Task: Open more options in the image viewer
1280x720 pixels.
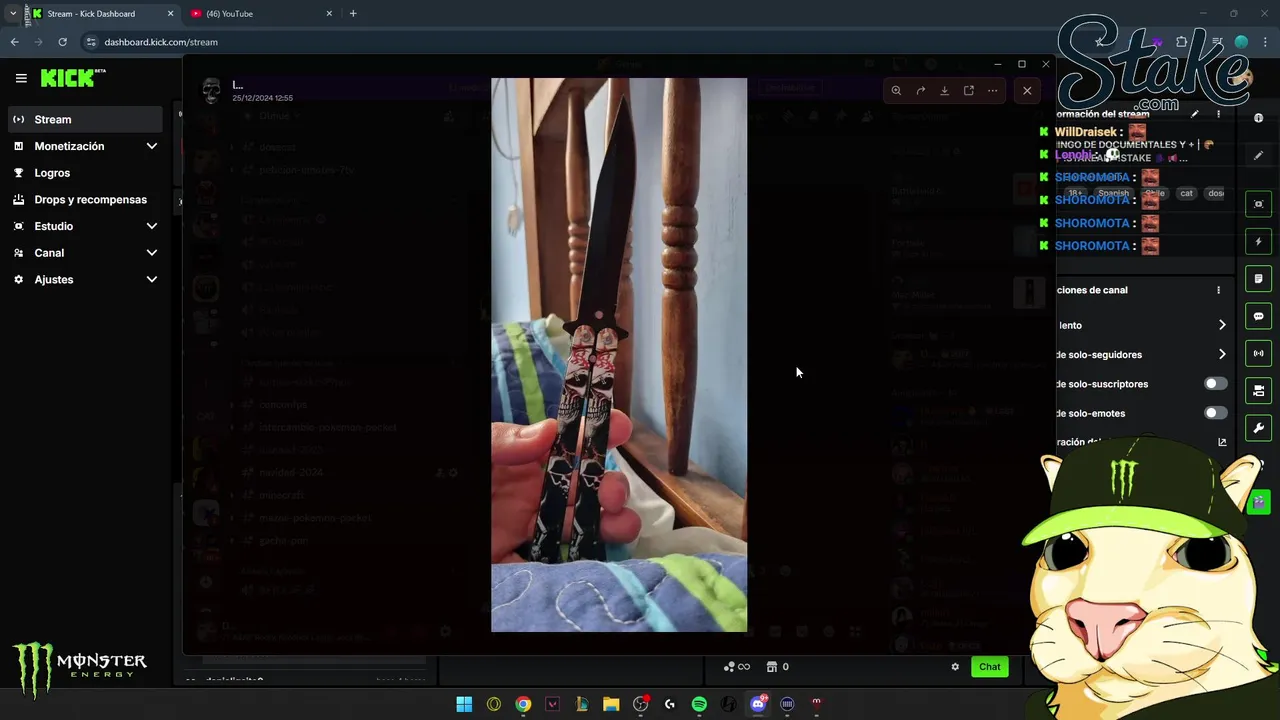Action: pyautogui.click(x=993, y=90)
